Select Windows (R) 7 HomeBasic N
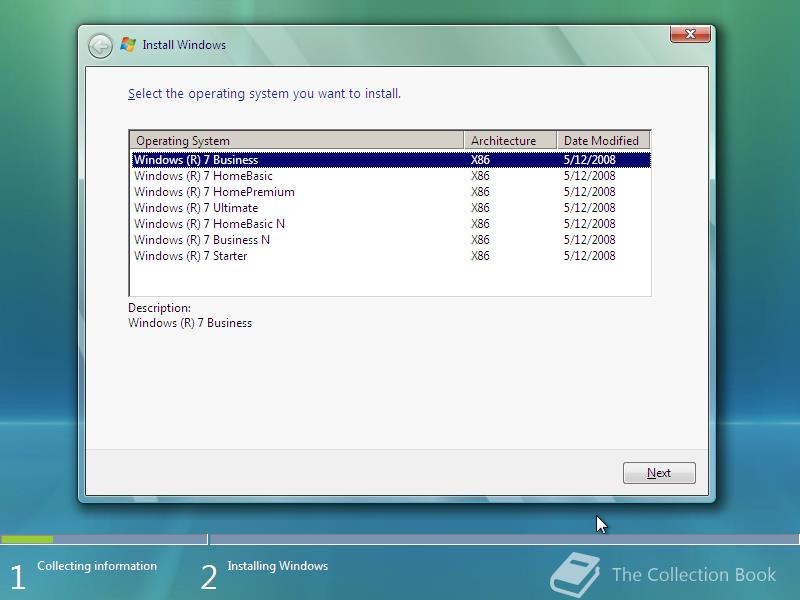 [x=391, y=224]
